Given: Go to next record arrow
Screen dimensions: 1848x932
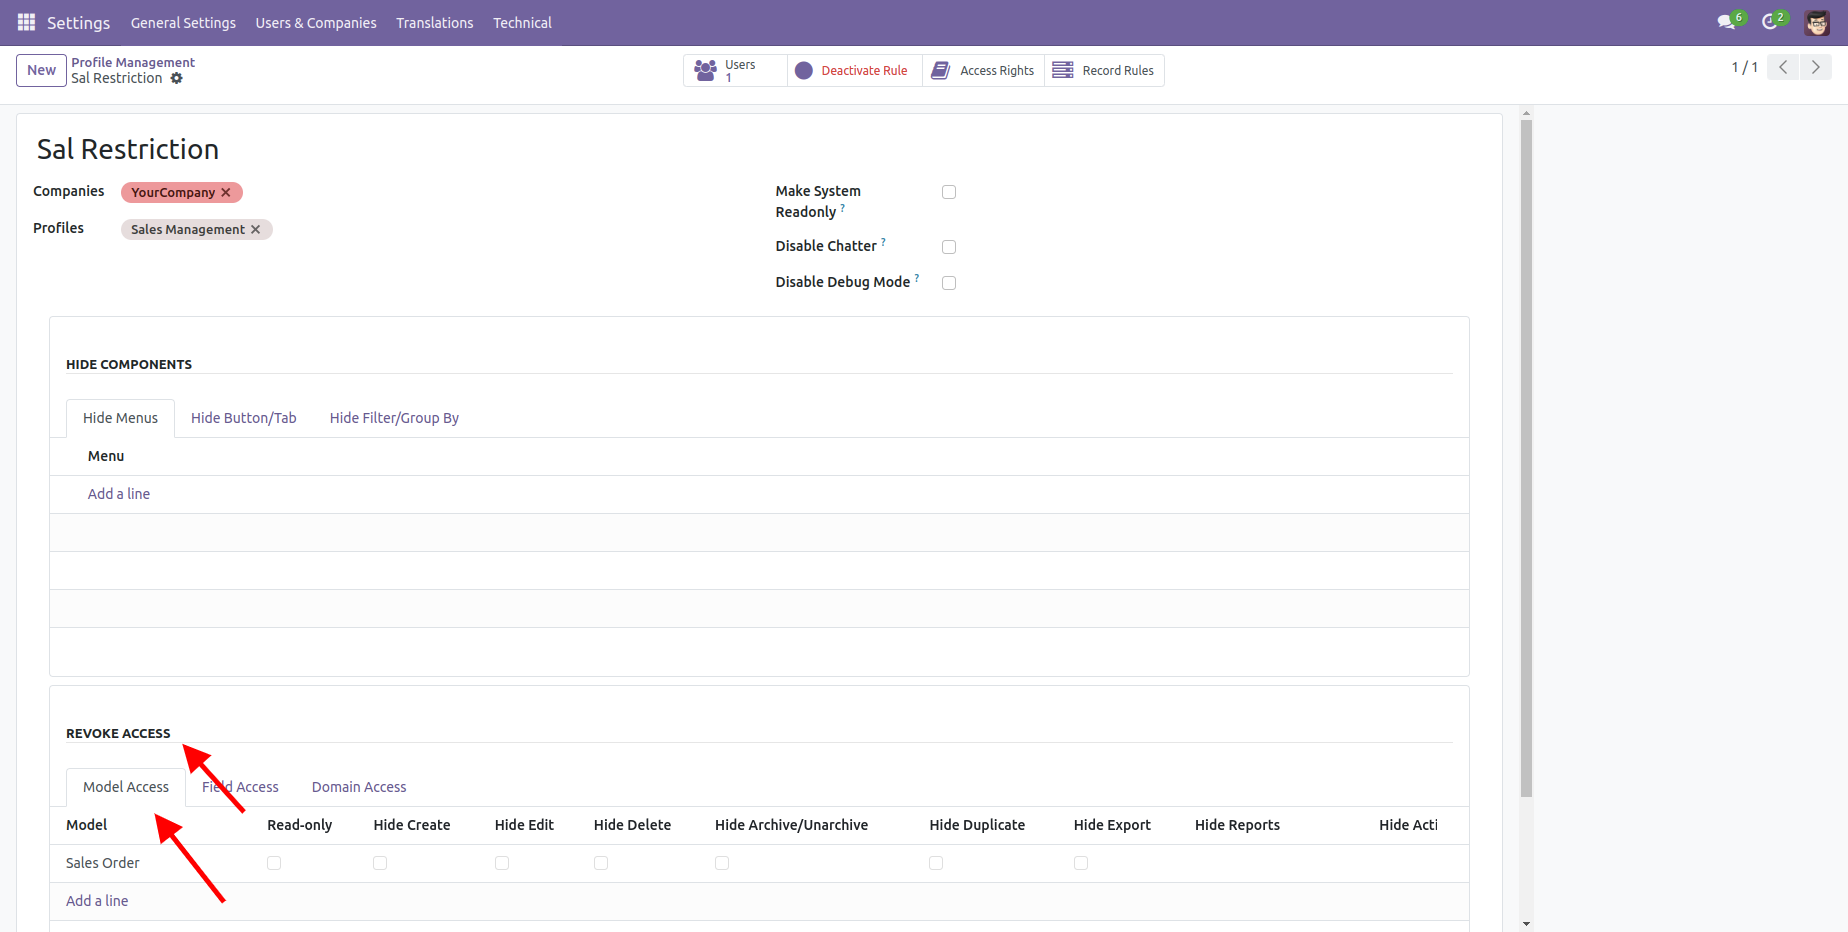Looking at the screenshot, I should (x=1815, y=67).
